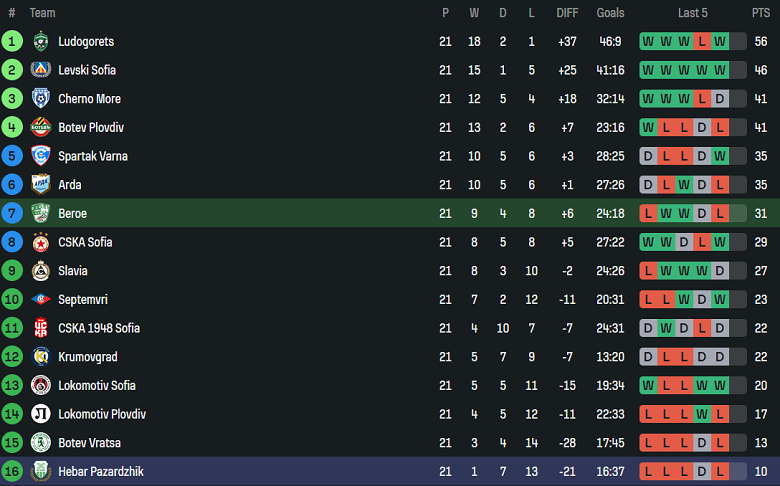This screenshot has height=486, width=780.
Task: Open the Beroe team page
Action: tap(72, 214)
